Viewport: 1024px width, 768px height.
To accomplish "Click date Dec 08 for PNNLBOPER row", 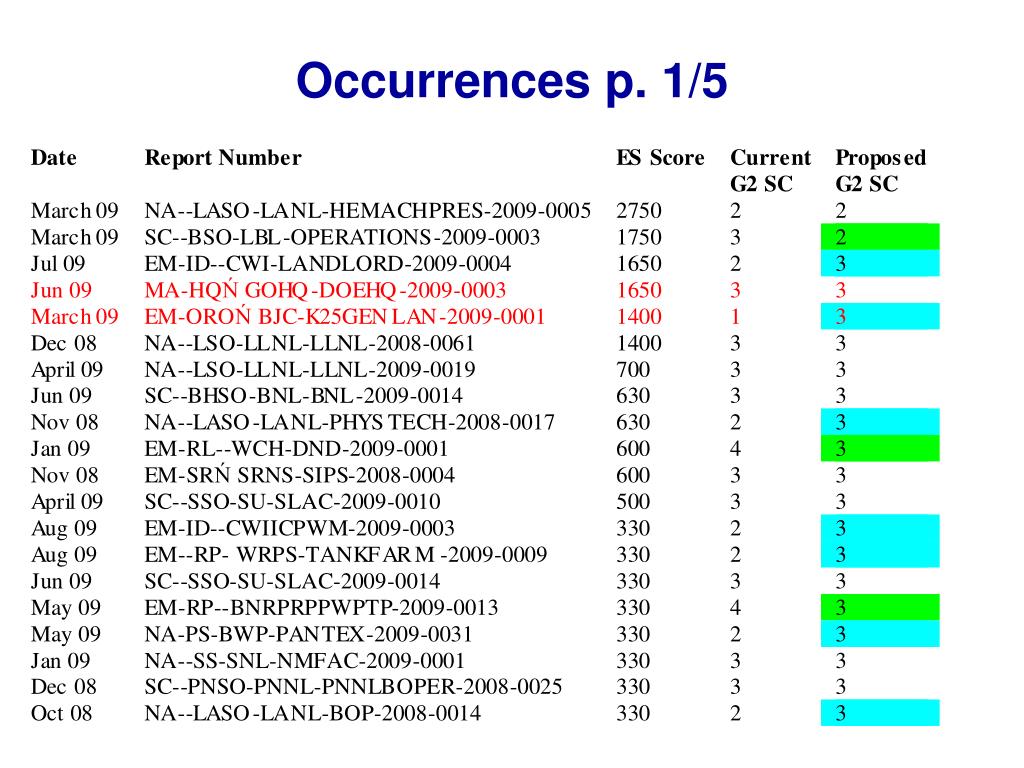I will [63, 687].
